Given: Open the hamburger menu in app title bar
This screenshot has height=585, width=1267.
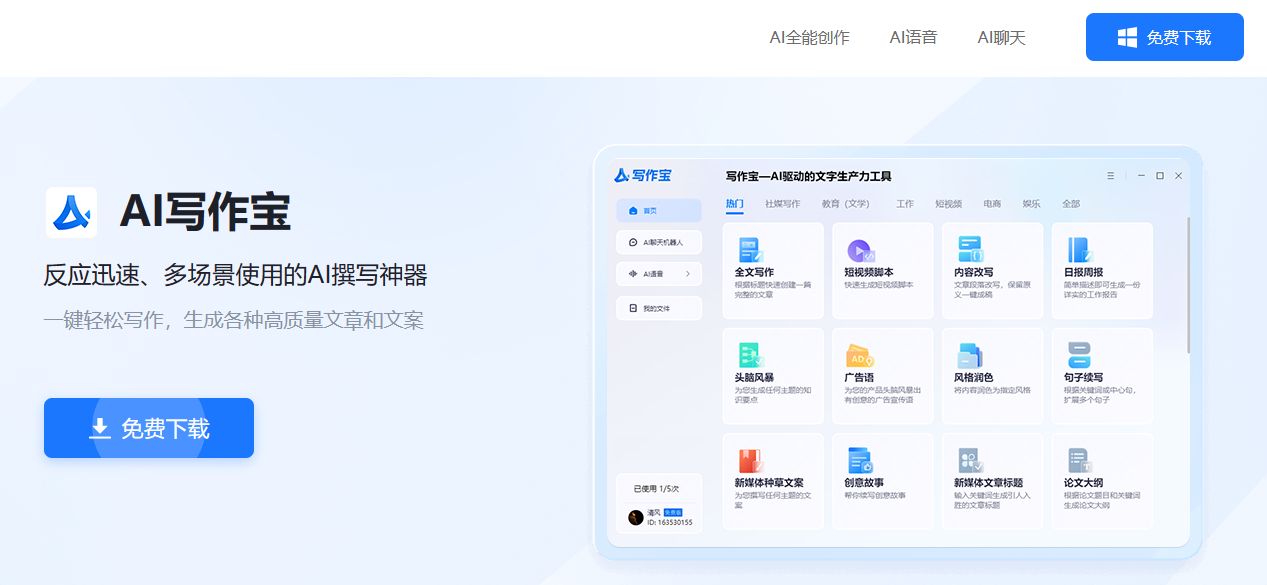Looking at the screenshot, I should 1110,176.
